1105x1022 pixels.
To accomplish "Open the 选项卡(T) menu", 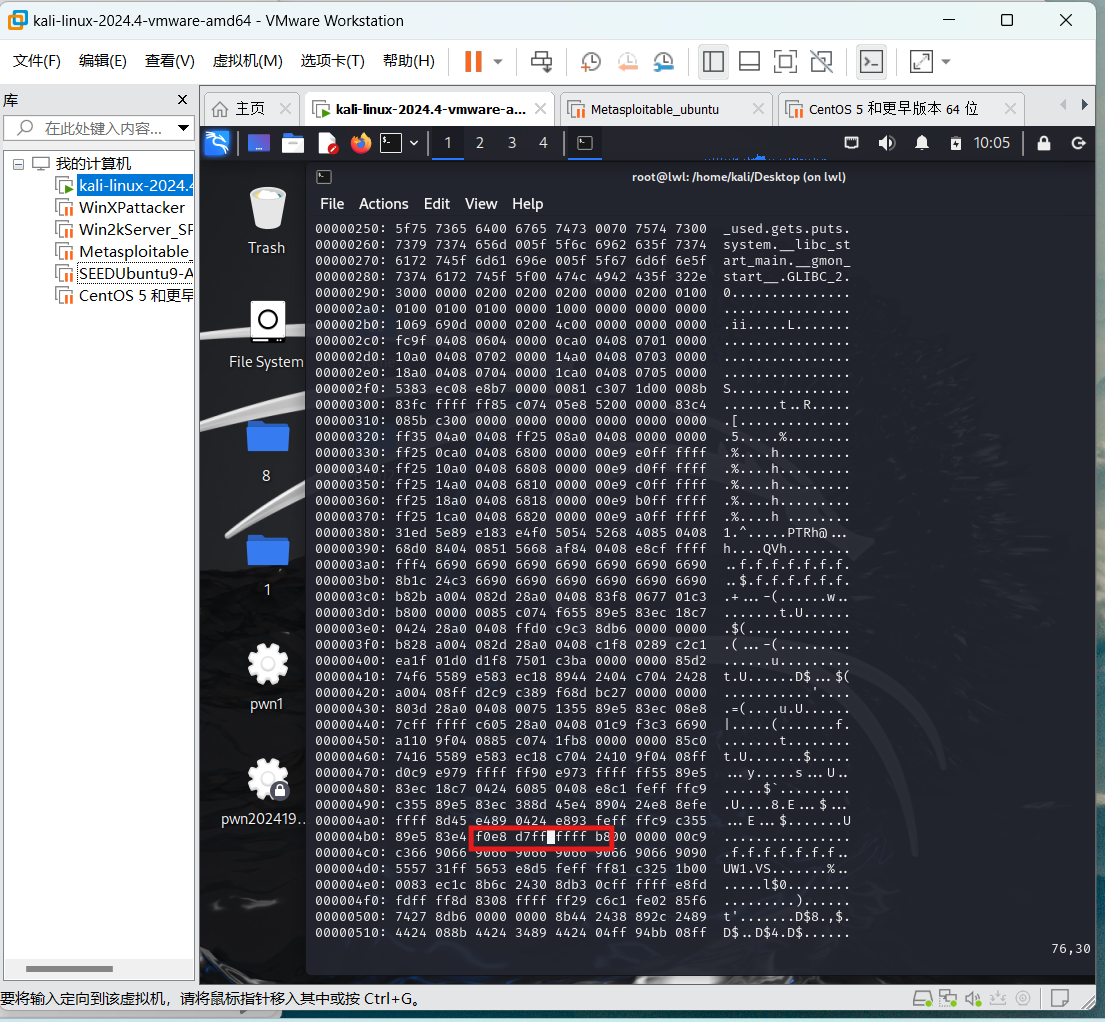I will click(x=333, y=61).
